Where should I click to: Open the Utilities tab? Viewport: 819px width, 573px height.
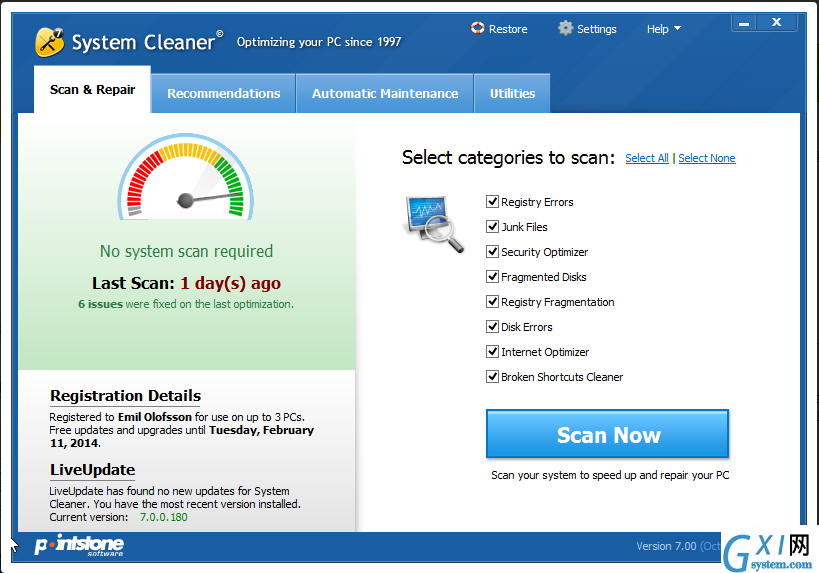click(x=512, y=93)
